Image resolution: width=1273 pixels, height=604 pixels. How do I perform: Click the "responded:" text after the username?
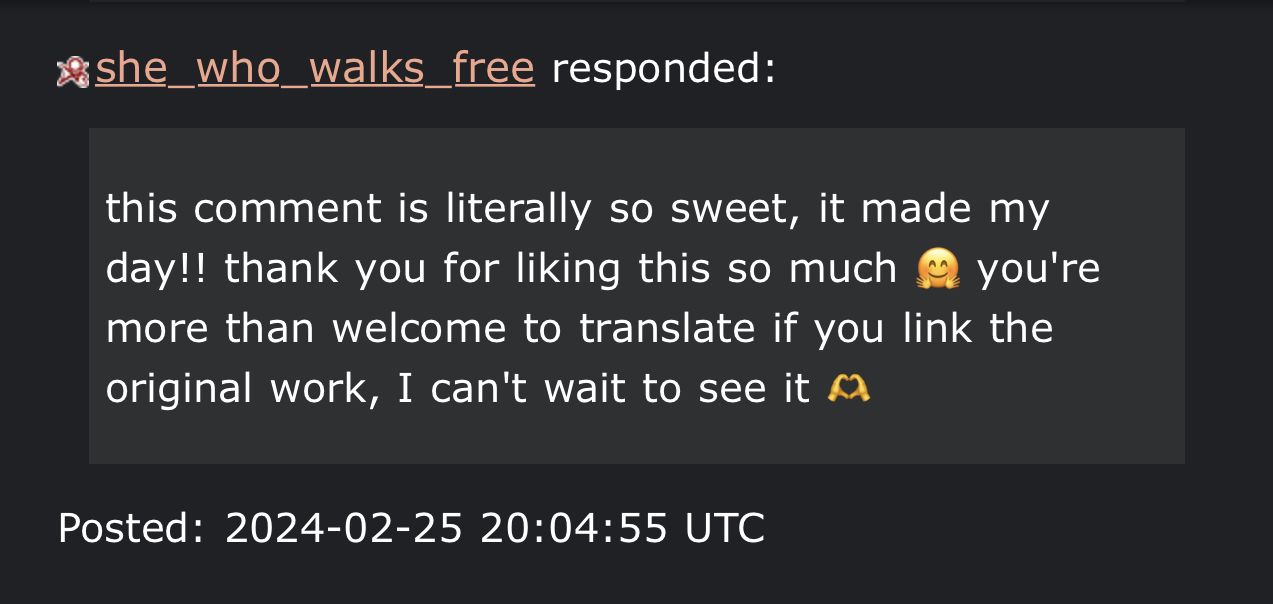(x=663, y=69)
